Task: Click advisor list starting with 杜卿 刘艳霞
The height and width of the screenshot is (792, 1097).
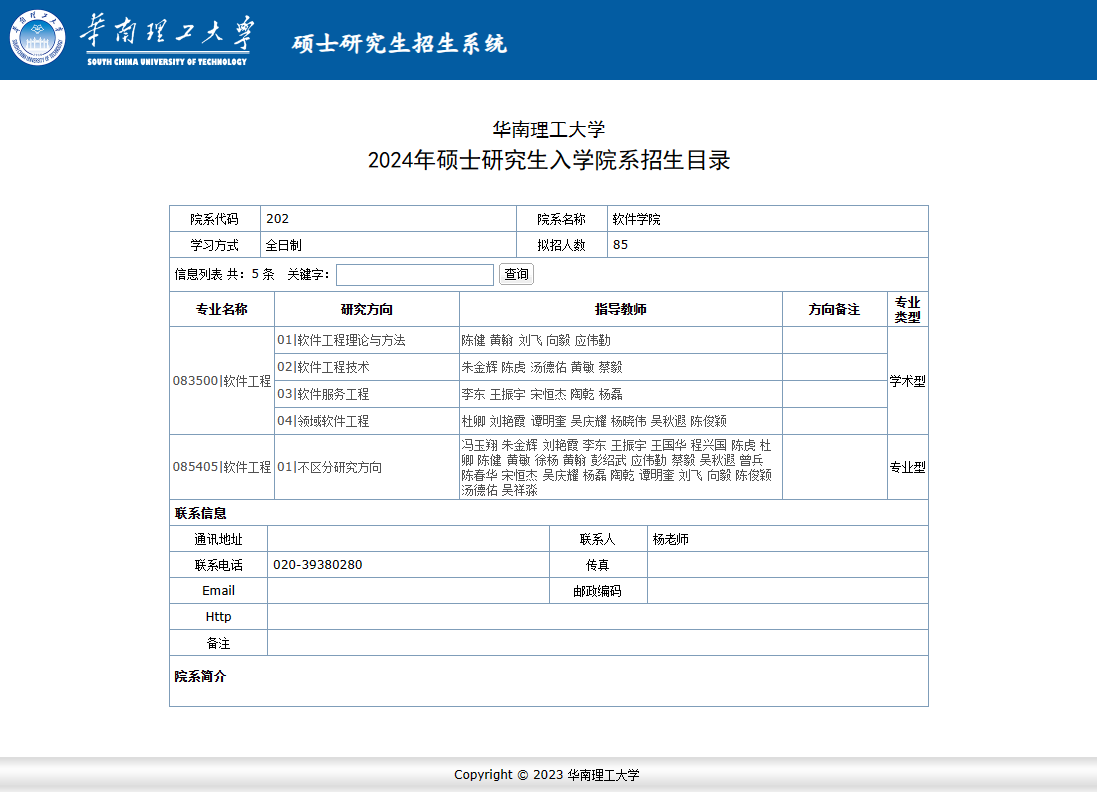Action: tap(594, 421)
